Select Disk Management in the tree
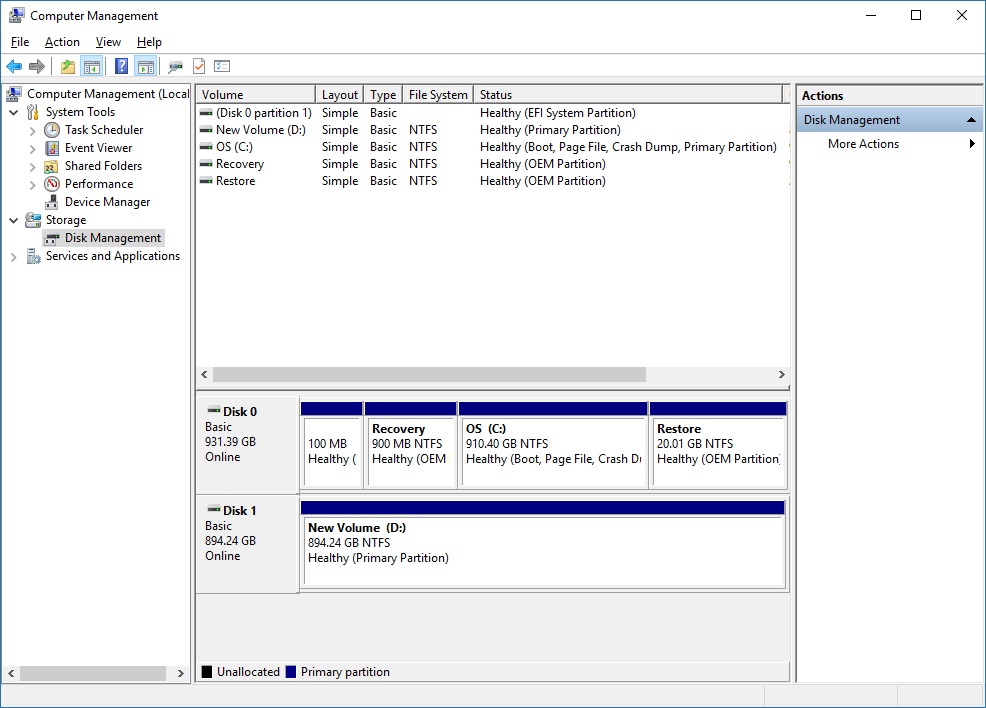The image size is (986, 708). coord(113,238)
